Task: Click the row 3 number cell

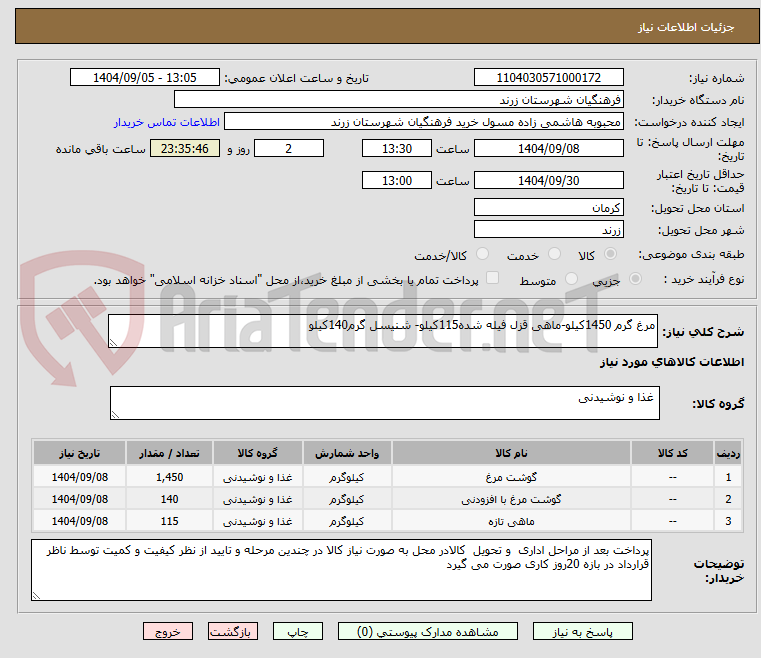Action: coord(728,521)
